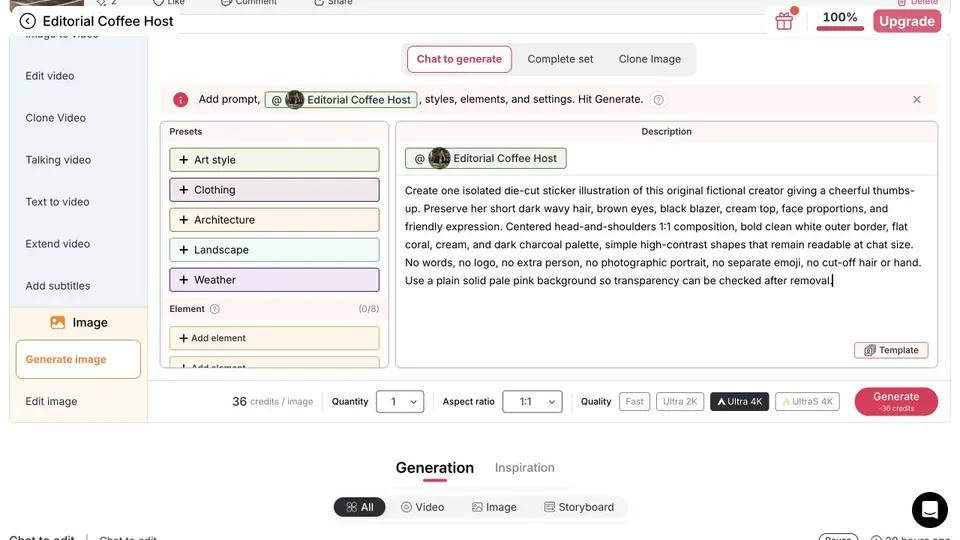The image size is (960, 540).
Task: Click the 36 credits / image label
Action: click(x=272, y=402)
